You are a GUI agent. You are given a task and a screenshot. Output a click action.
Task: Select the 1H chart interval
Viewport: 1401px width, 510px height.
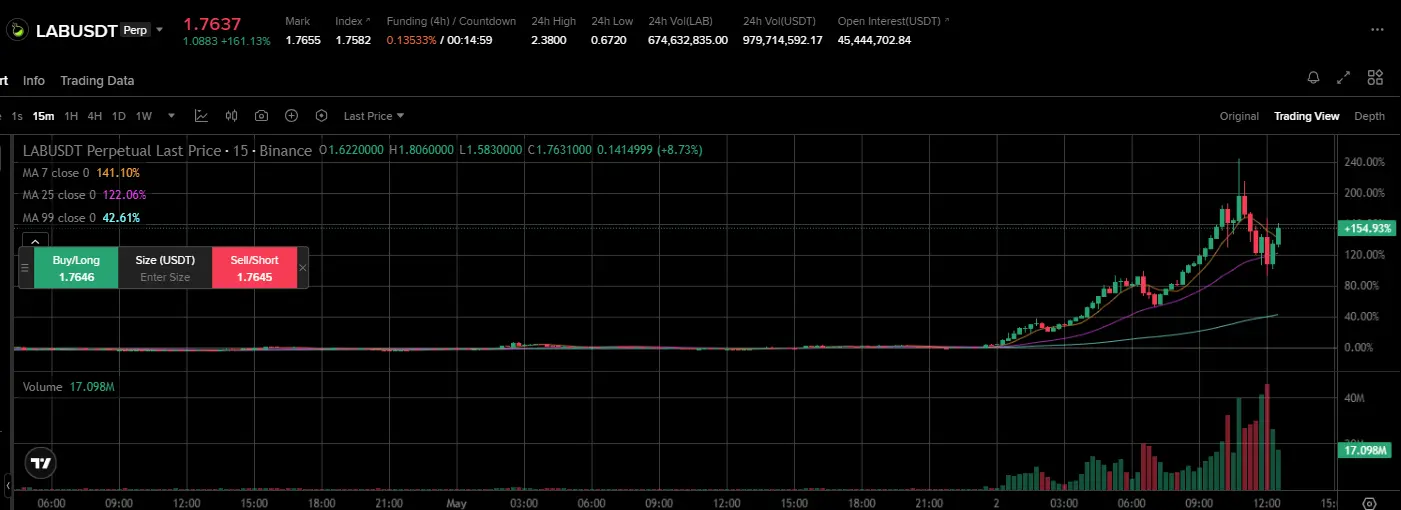(71, 116)
